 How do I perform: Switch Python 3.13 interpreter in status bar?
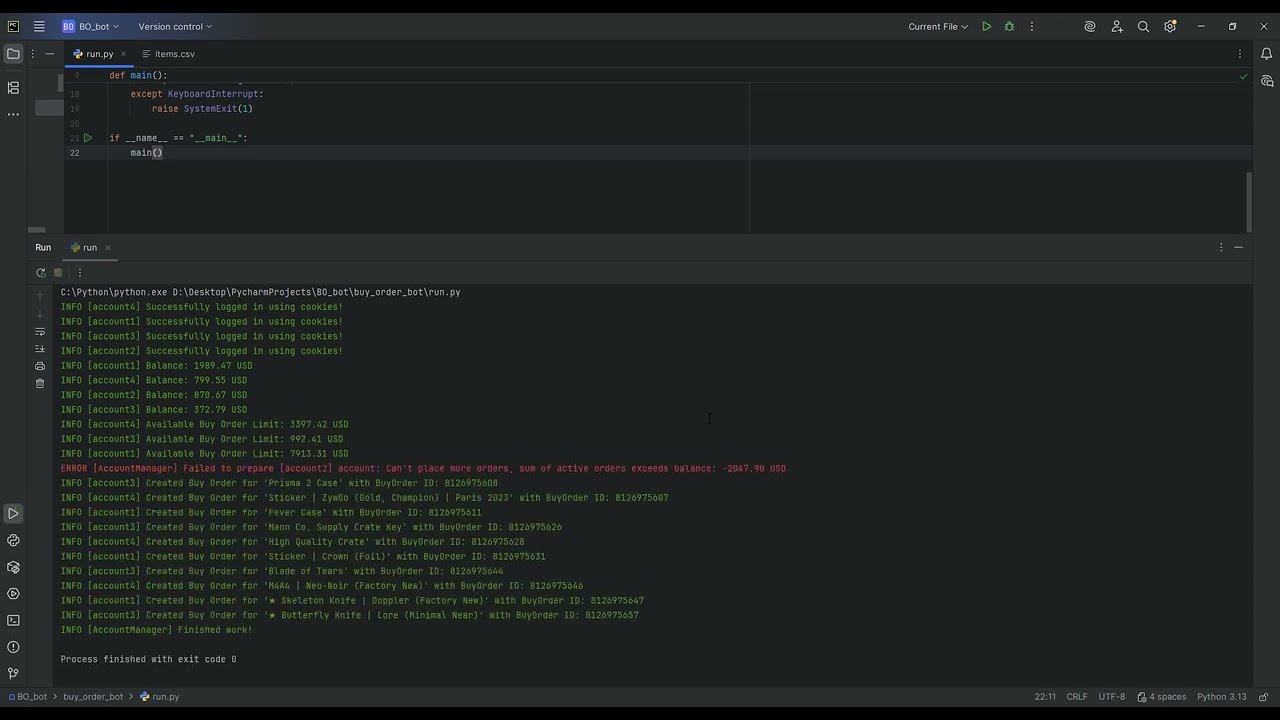(x=1222, y=697)
